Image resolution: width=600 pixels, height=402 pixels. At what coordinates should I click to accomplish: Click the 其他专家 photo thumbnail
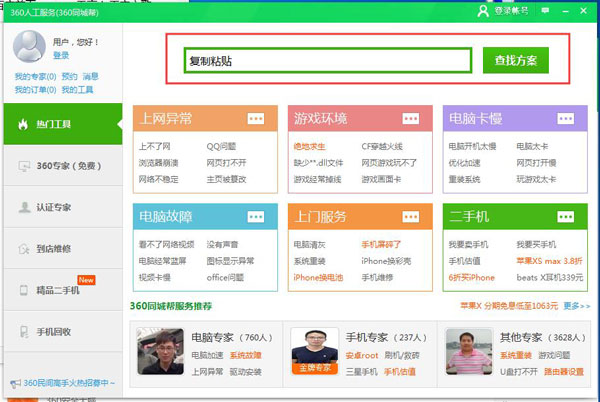pyautogui.click(x=469, y=351)
